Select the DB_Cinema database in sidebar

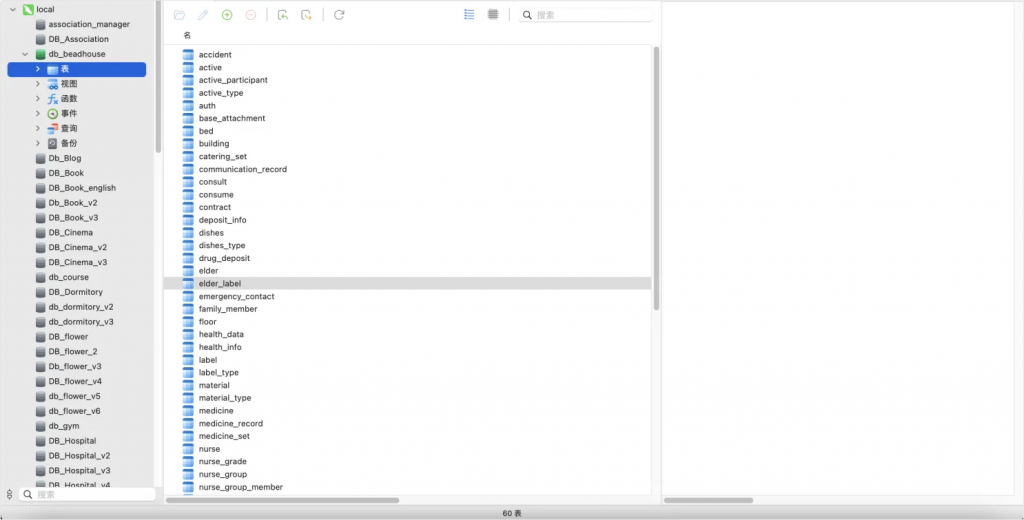click(70, 232)
